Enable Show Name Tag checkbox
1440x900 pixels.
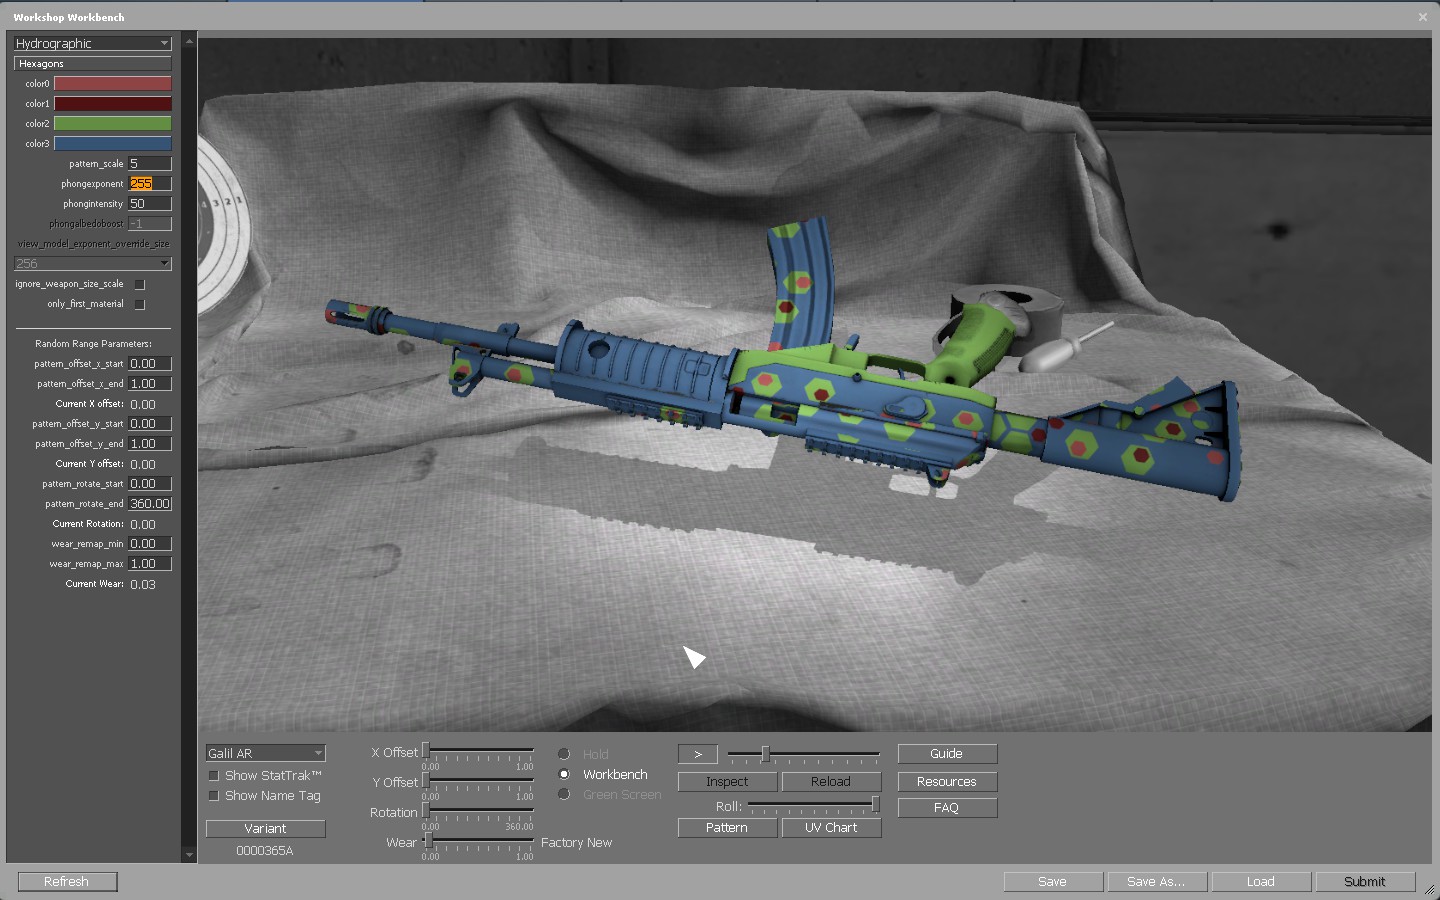point(213,795)
